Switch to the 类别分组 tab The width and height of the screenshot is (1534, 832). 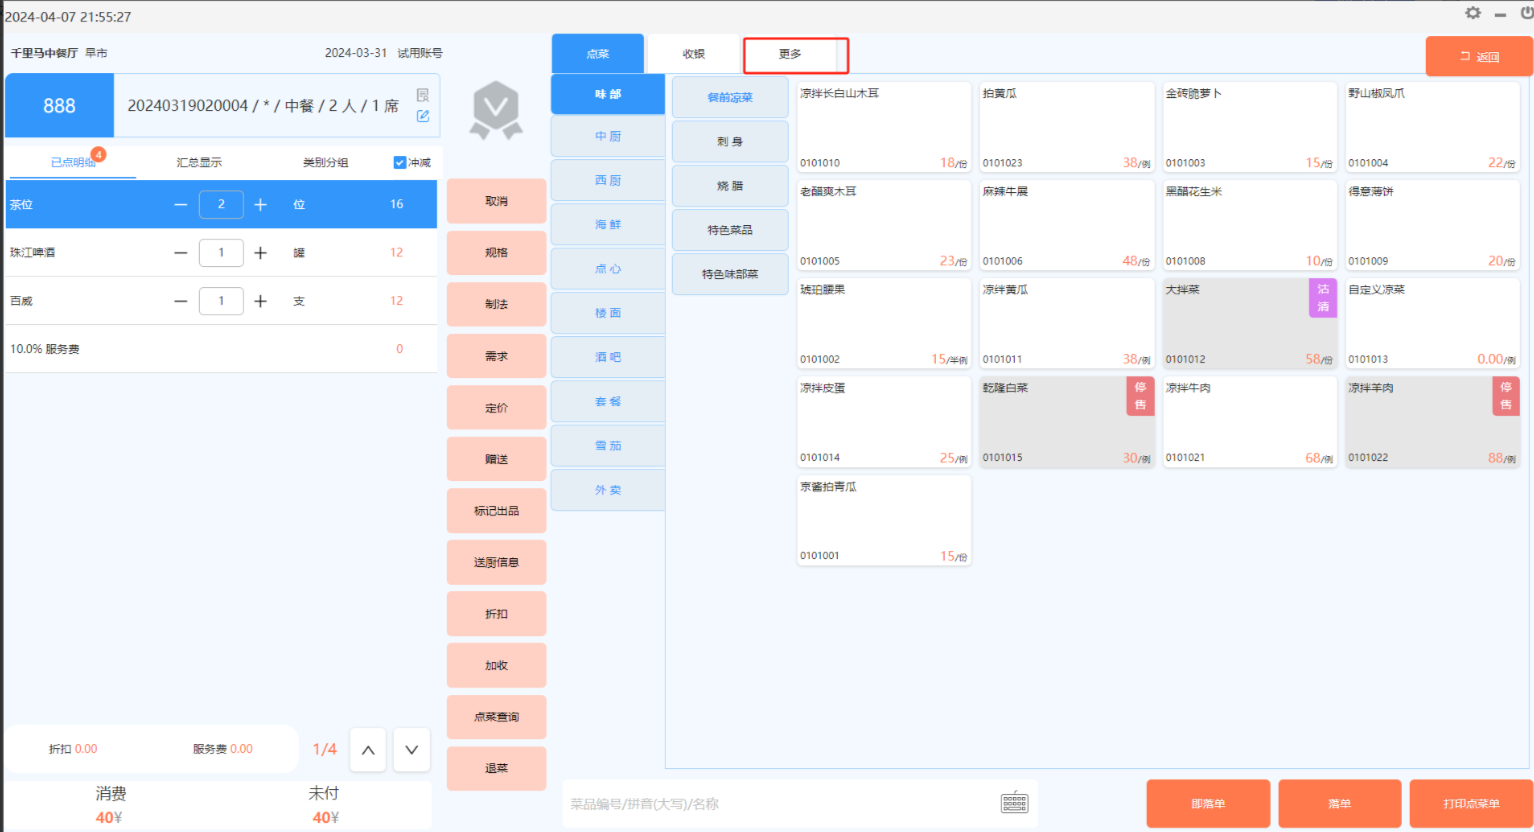325,162
